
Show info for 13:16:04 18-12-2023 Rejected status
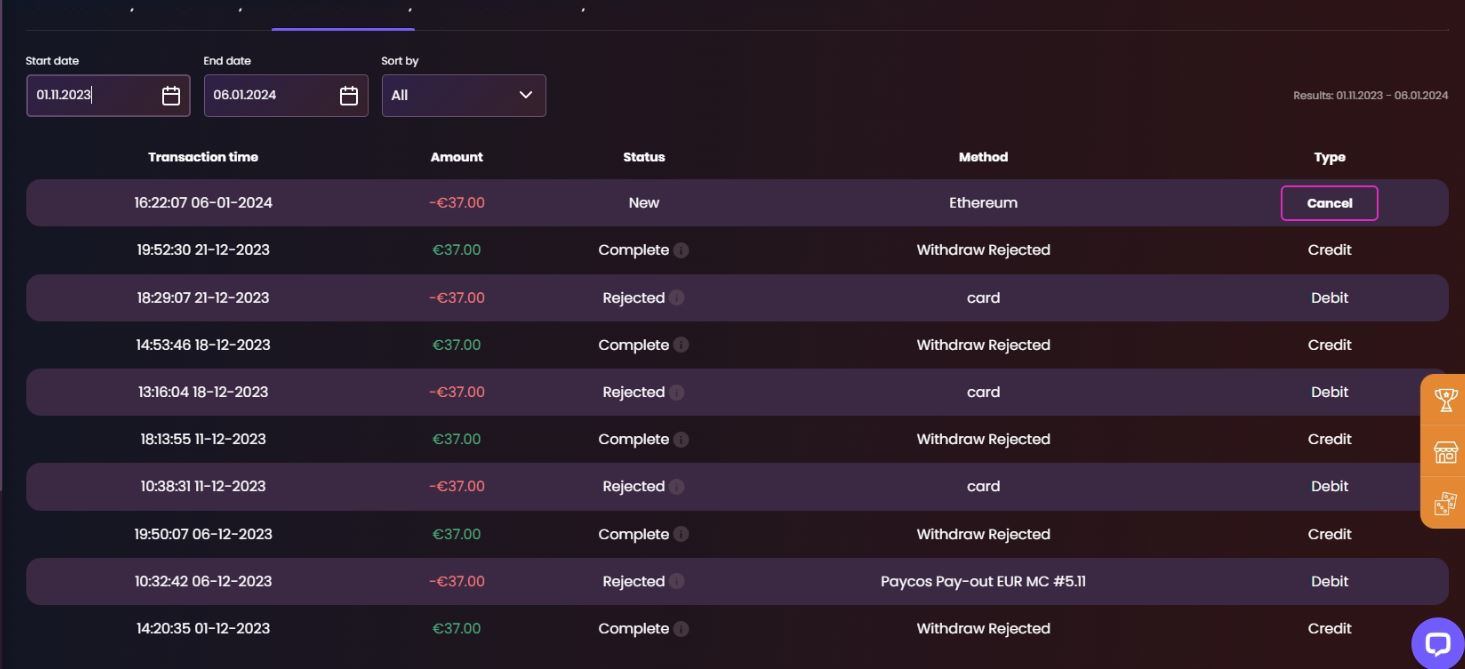pyautogui.click(x=677, y=392)
